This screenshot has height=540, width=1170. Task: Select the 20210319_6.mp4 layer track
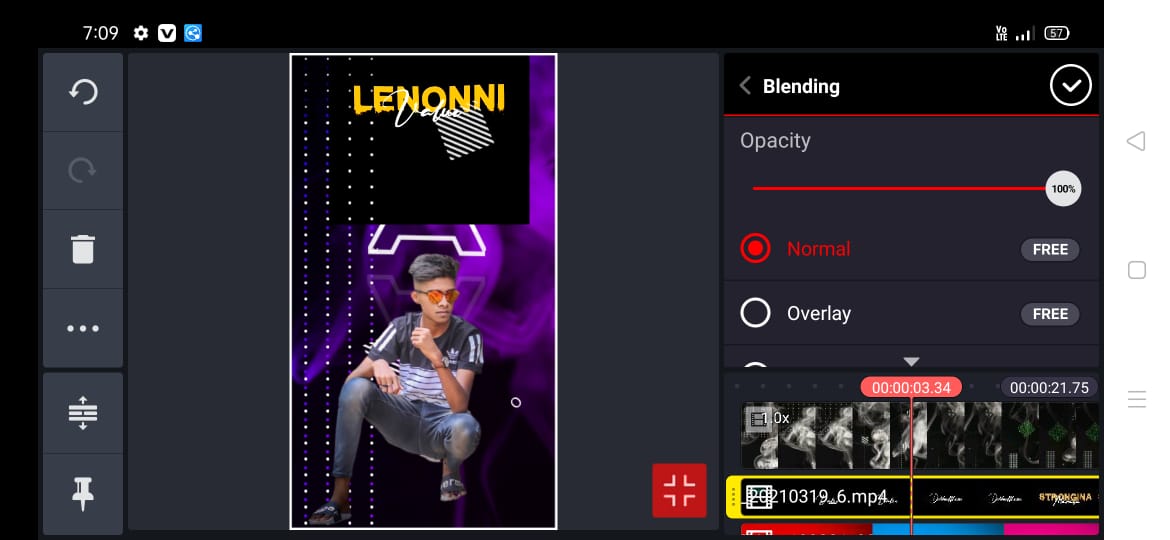pos(912,497)
